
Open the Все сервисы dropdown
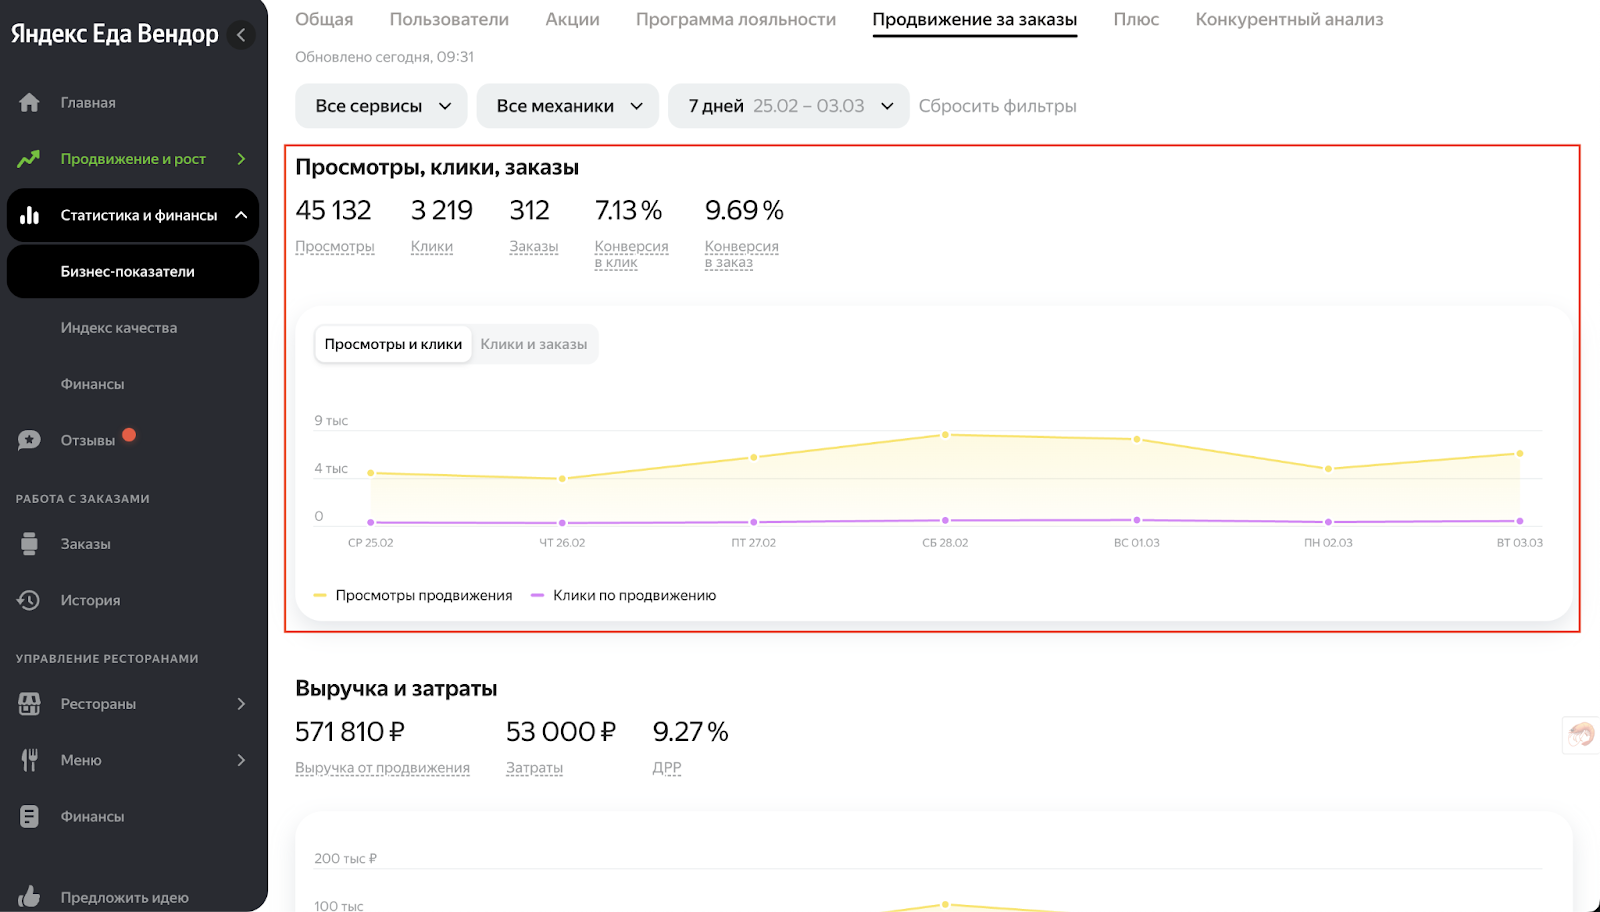[x=381, y=106]
